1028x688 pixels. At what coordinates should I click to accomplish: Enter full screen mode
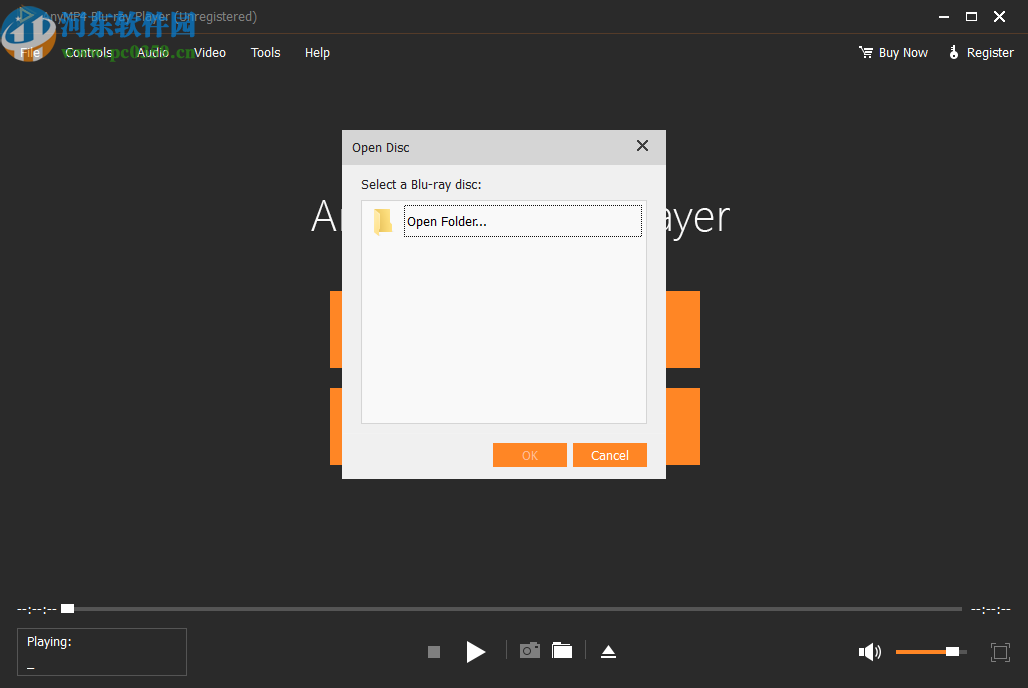tap(1000, 652)
